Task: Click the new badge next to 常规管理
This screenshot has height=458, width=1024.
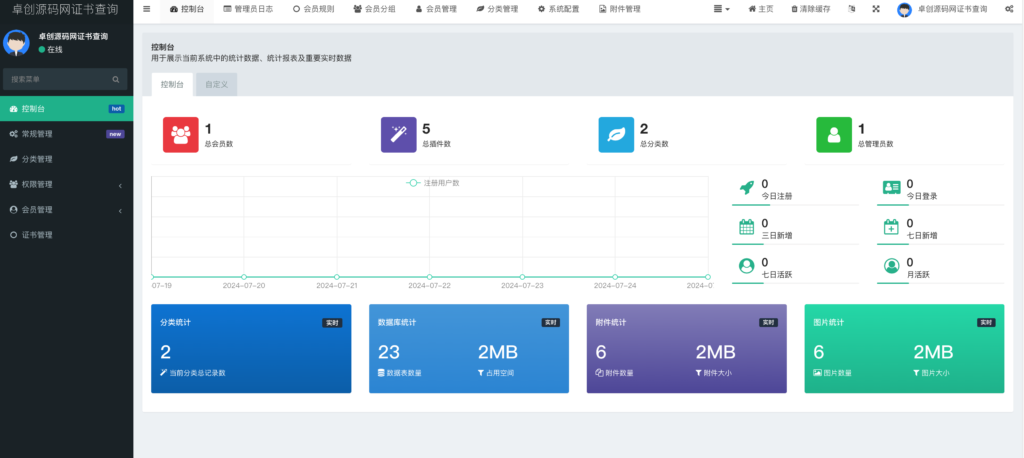Action: click(x=115, y=134)
